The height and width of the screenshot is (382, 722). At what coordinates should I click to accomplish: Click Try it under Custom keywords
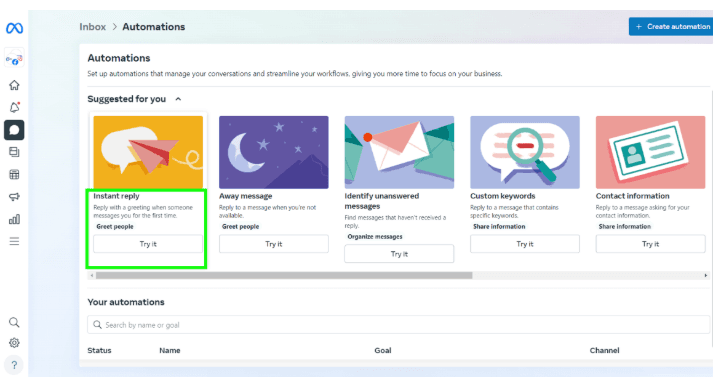coord(525,244)
